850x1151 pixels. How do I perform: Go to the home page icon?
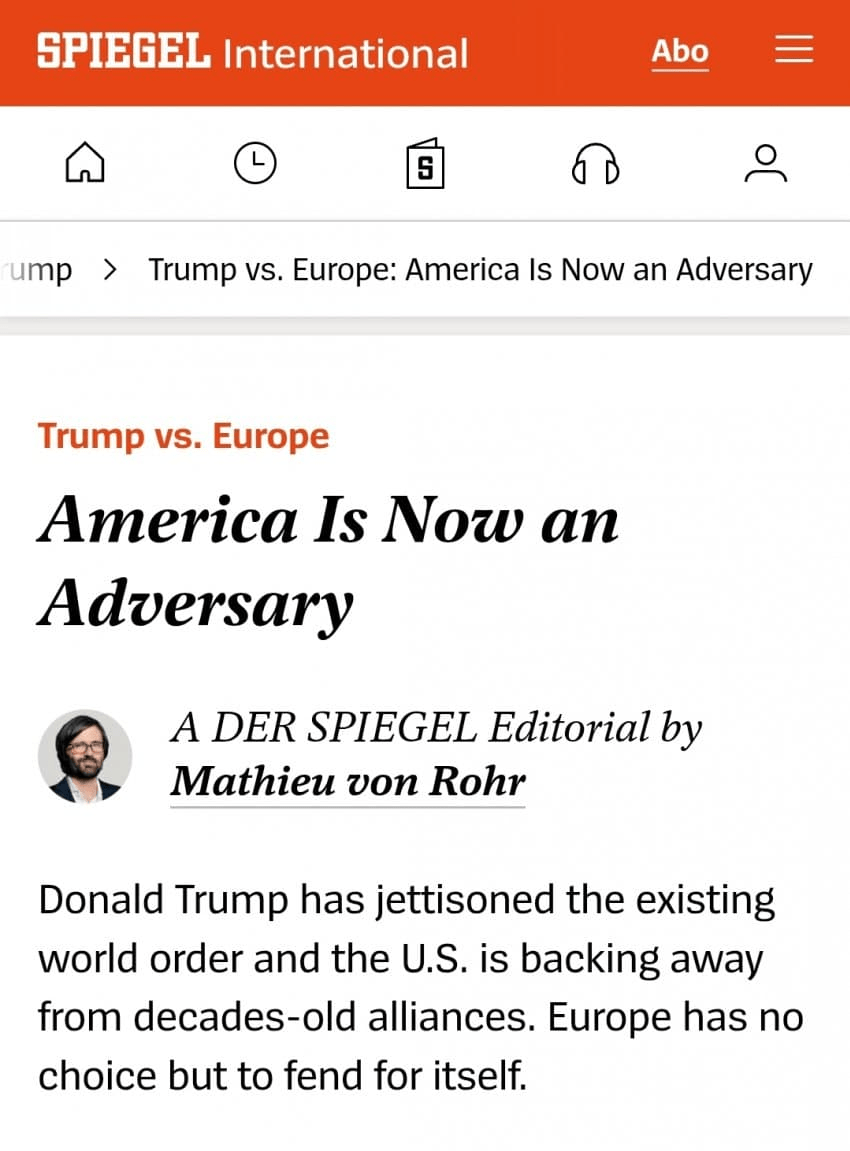[x=85, y=163]
